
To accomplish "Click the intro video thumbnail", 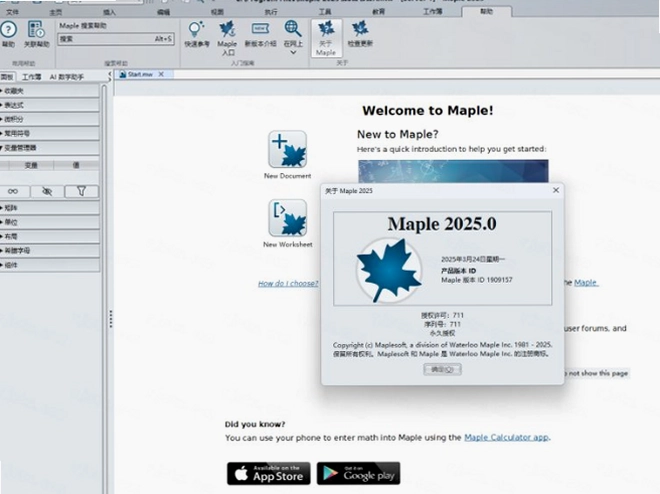I will pyautogui.click(x=453, y=171).
